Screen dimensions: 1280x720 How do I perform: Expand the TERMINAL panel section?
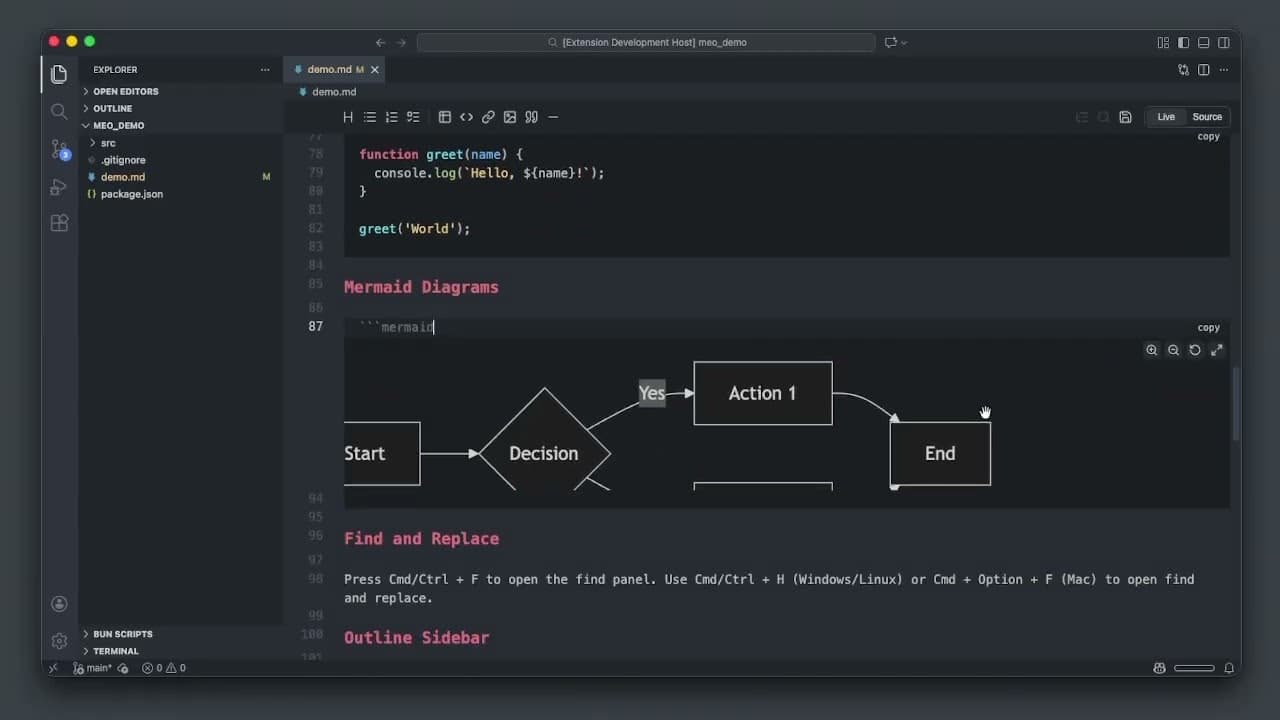point(114,651)
